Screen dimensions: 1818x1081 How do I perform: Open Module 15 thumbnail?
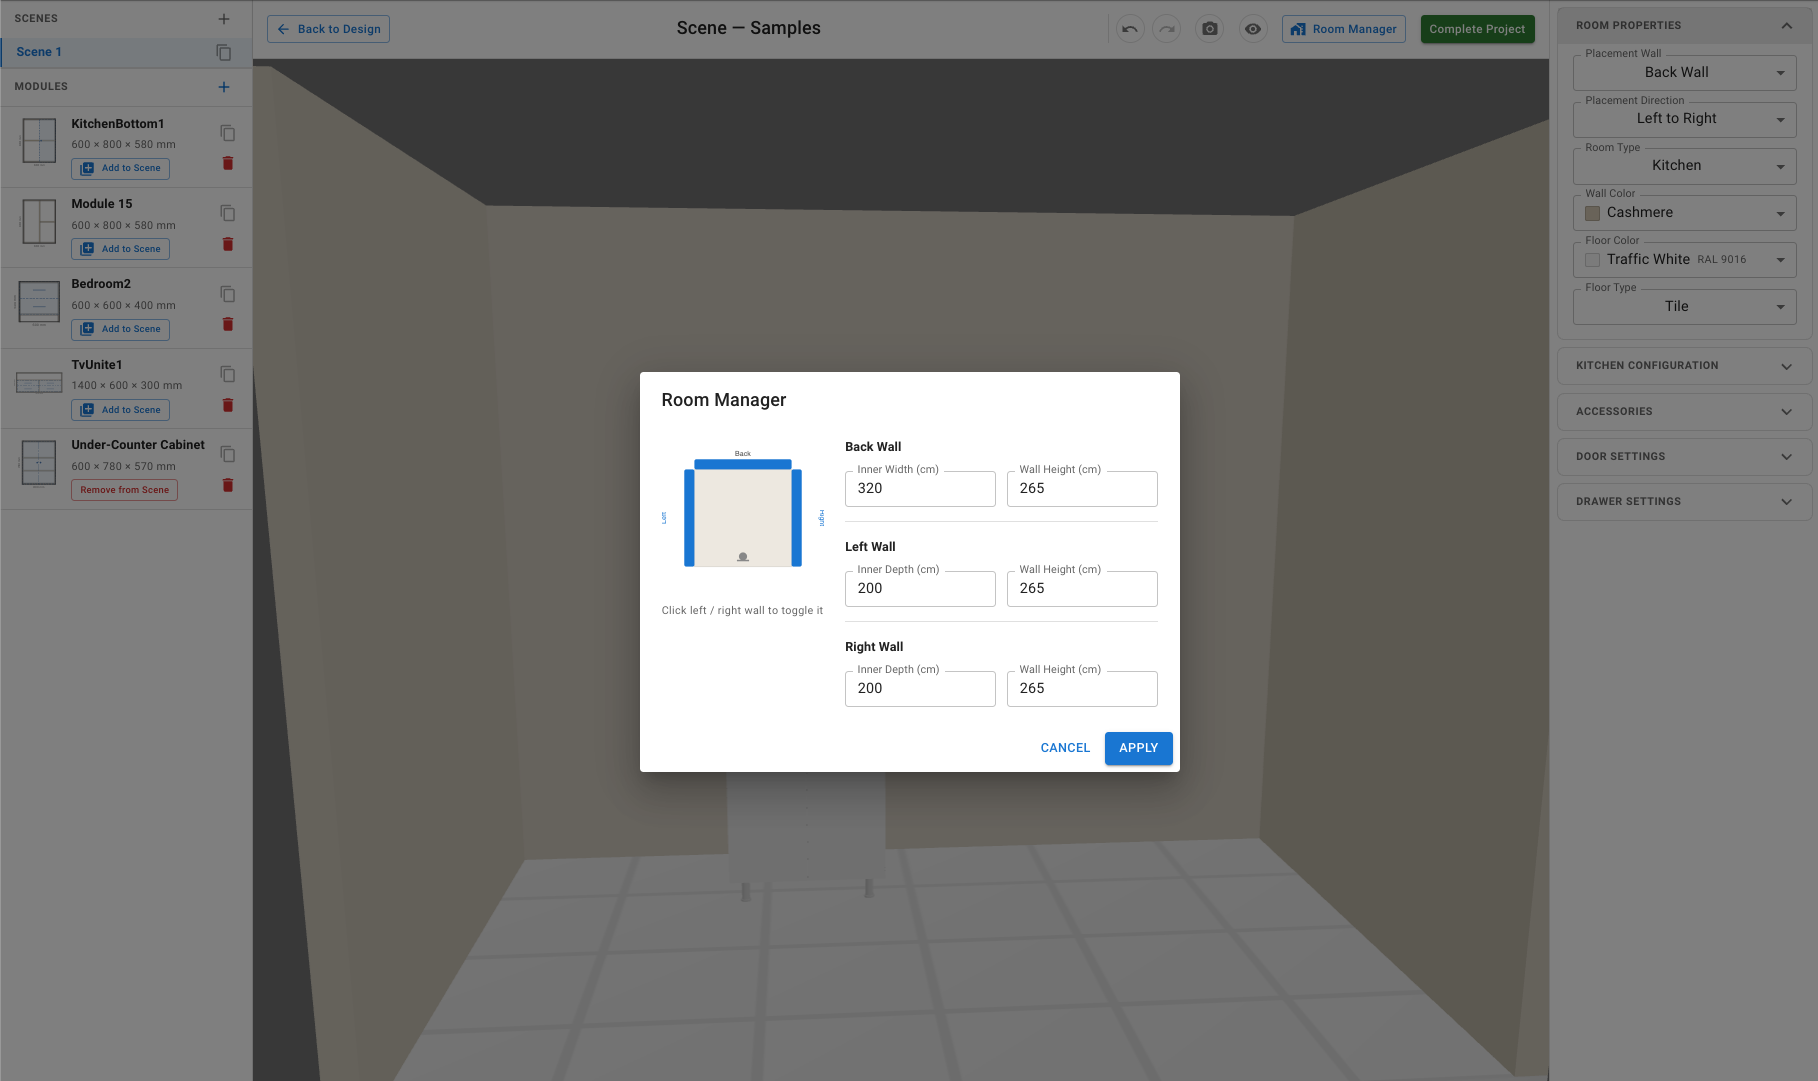[x=39, y=222]
